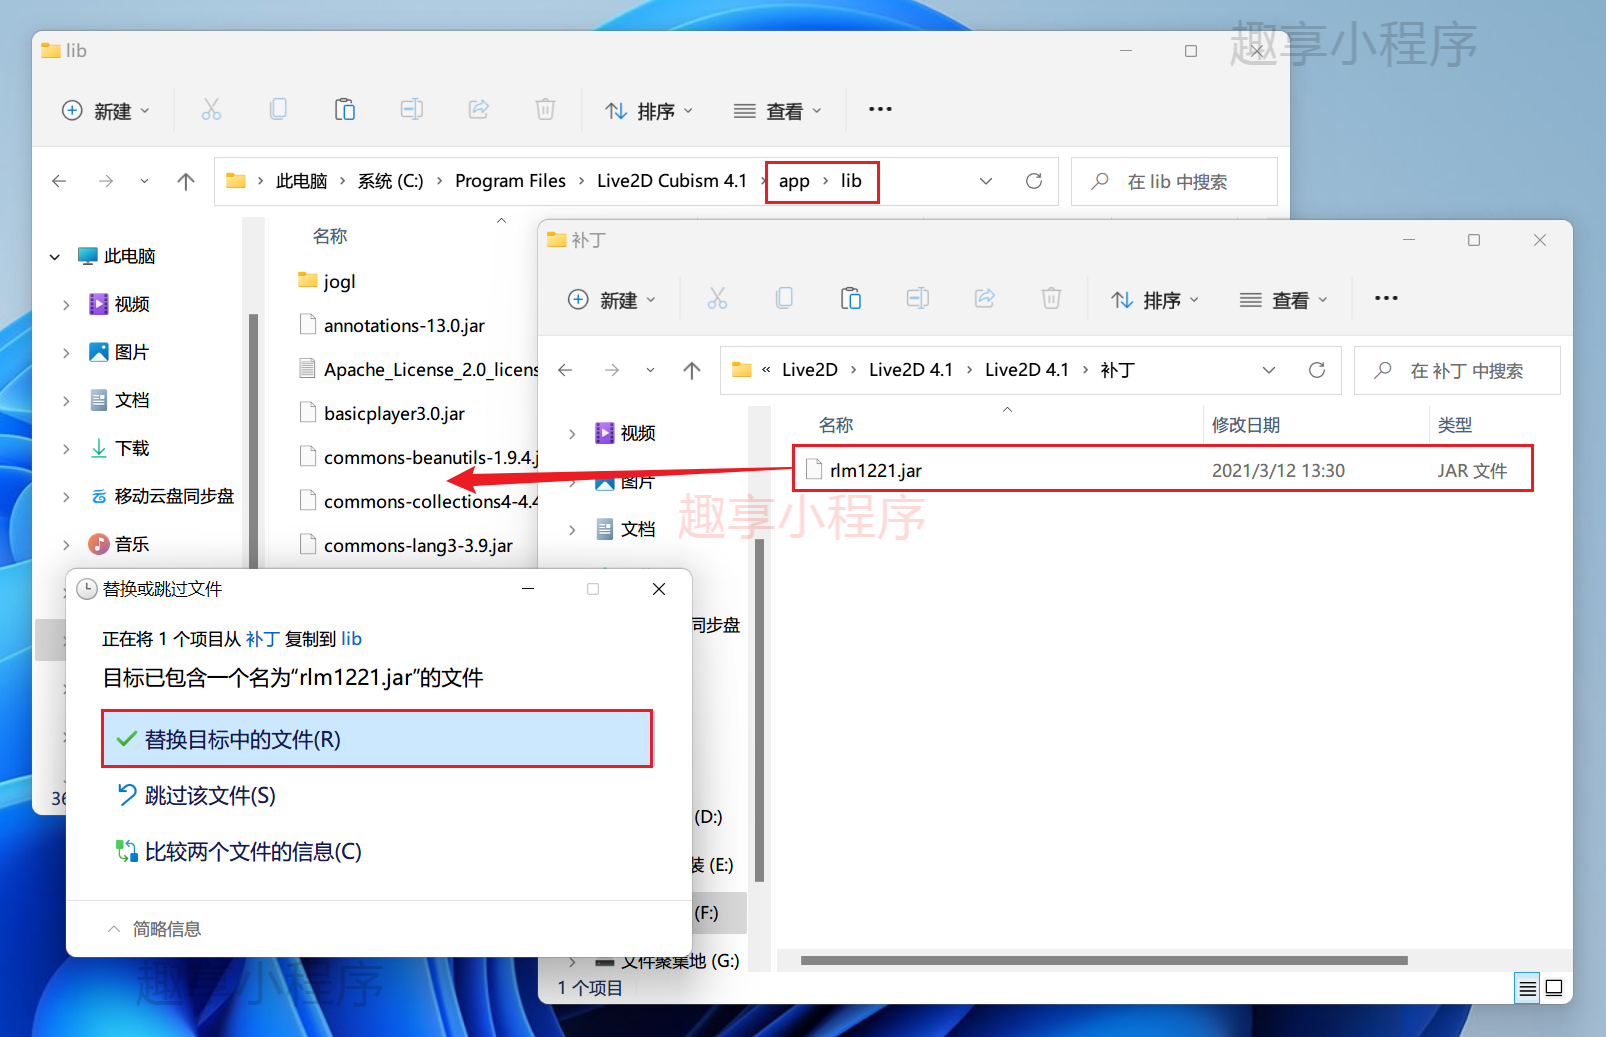Choose 替换目标中的文件(R) option
1606x1037 pixels.
point(377,739)
